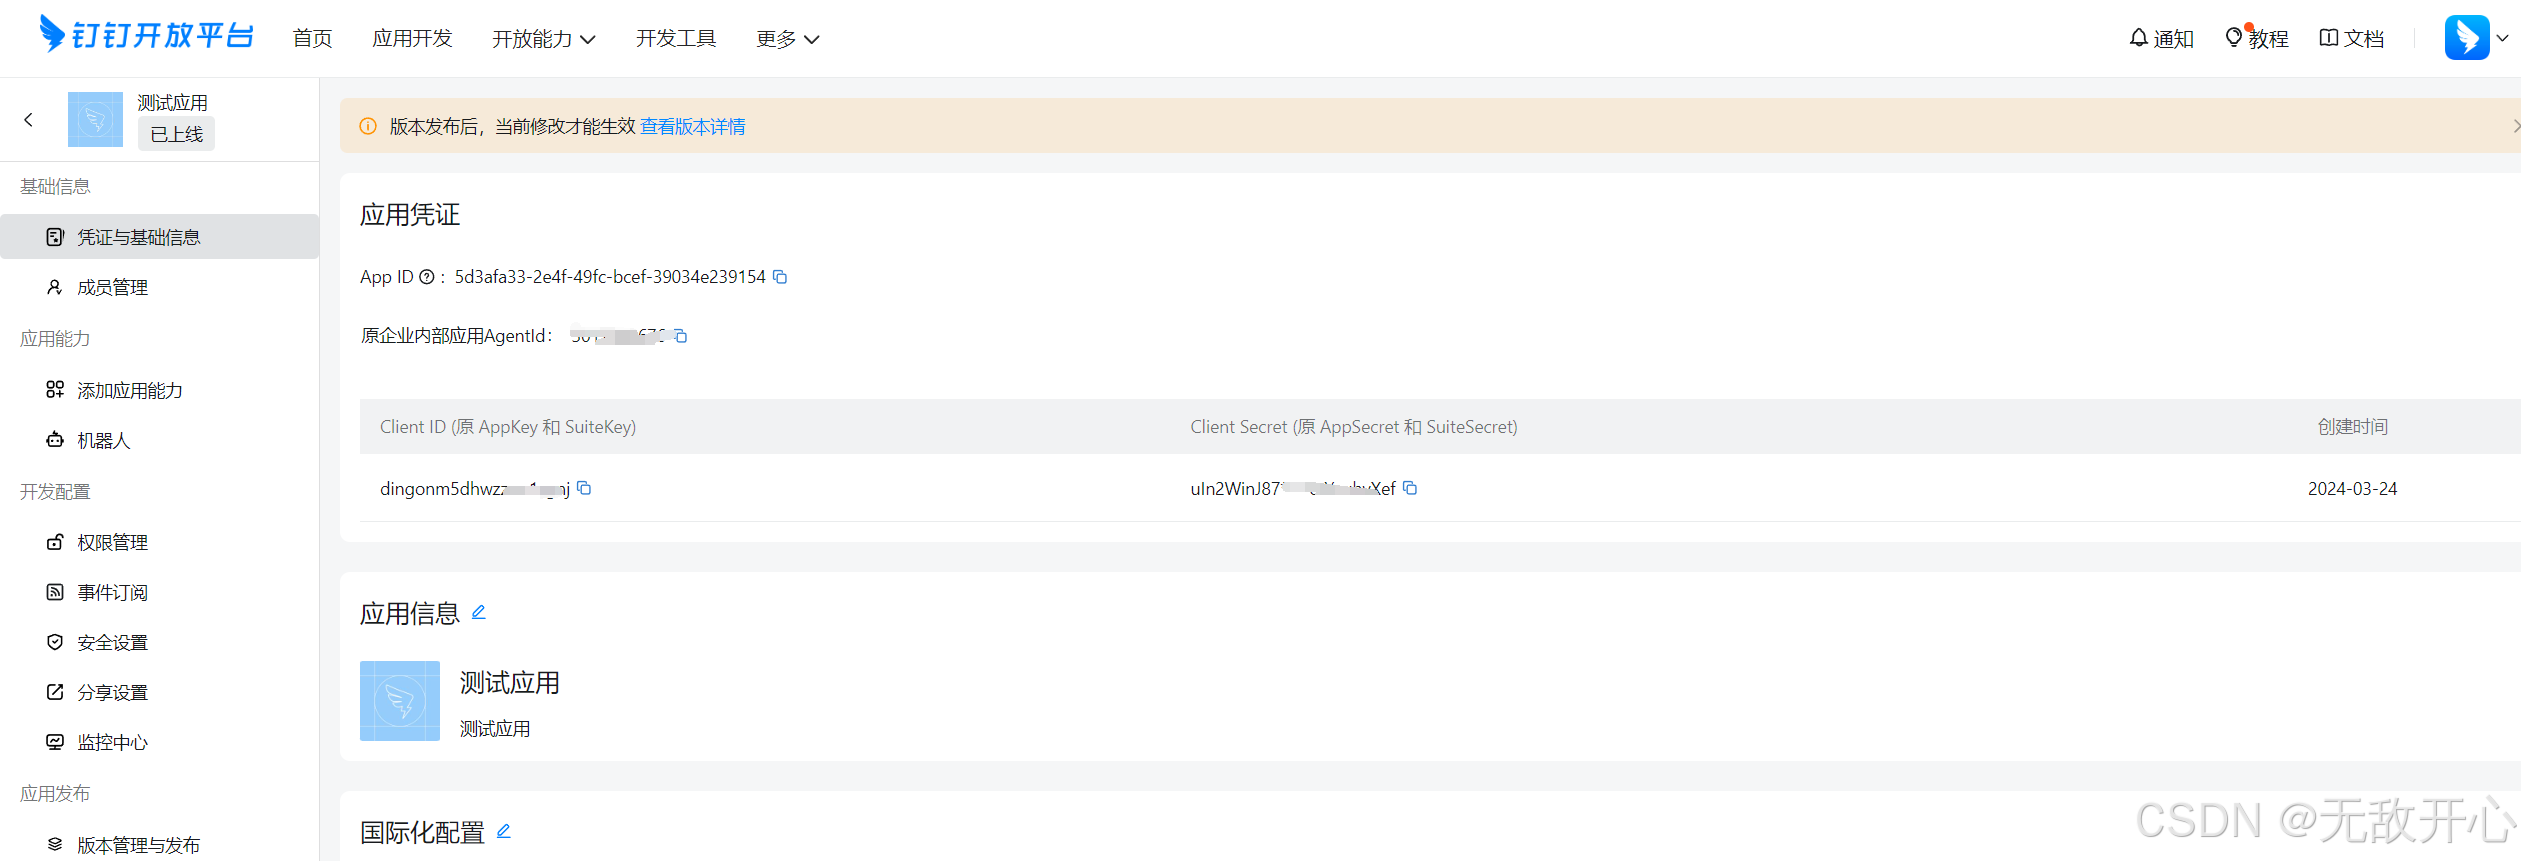Edit 国际化配置 via the pencil icon

504,831
